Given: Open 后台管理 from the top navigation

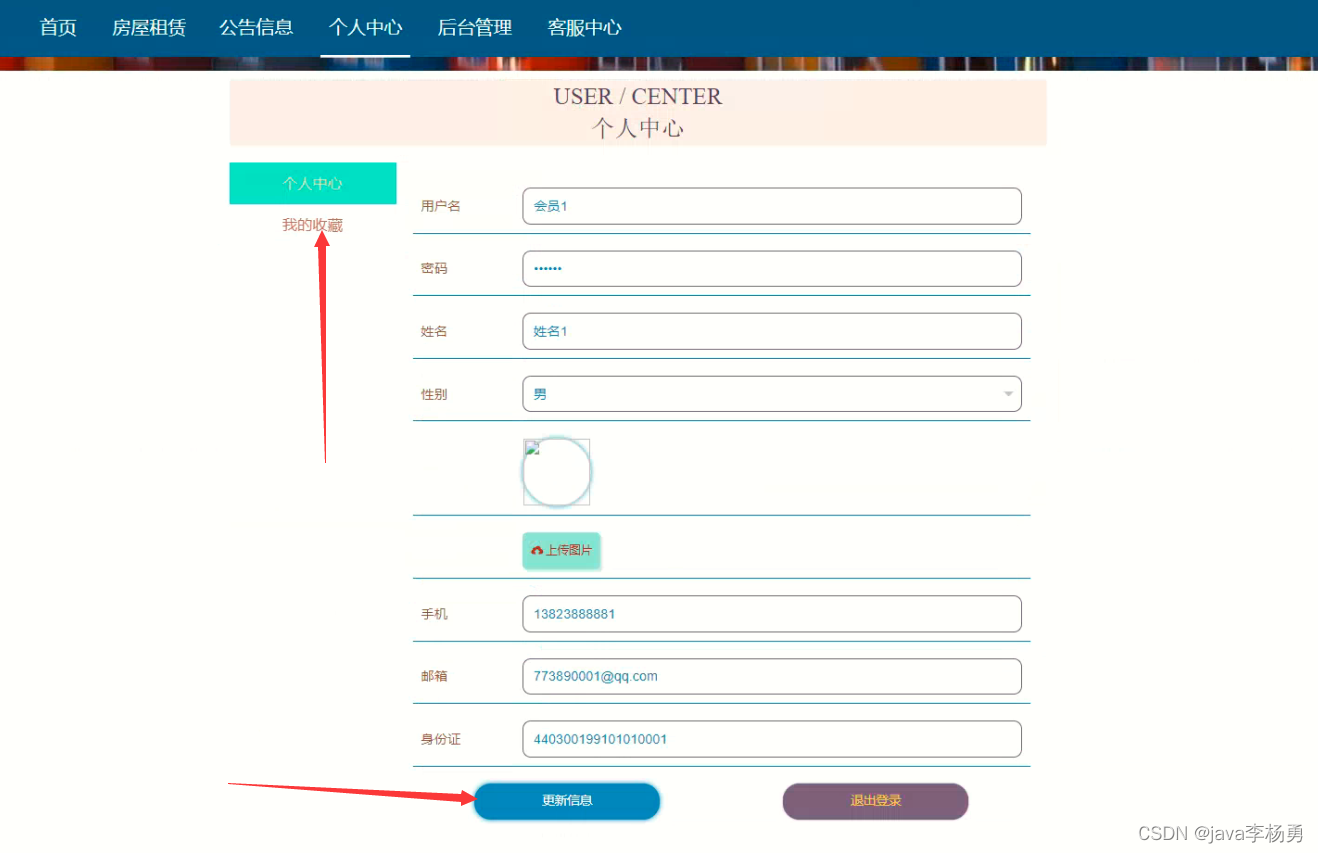Looking at the screenshot, I should [474, 27].
